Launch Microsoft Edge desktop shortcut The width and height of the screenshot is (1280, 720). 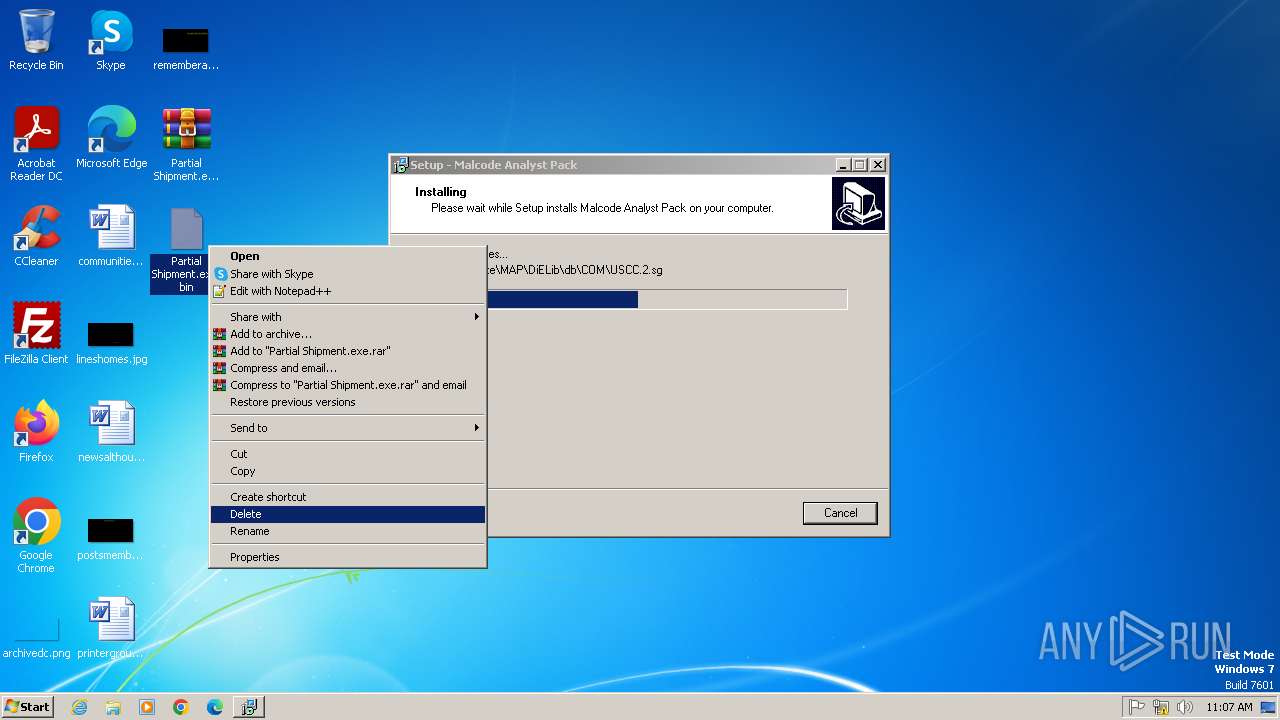[111, 137]
